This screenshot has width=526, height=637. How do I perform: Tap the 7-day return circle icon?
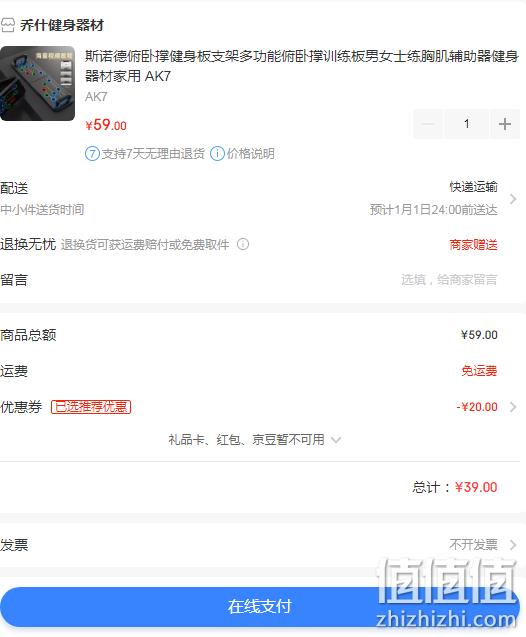(92, 154)
